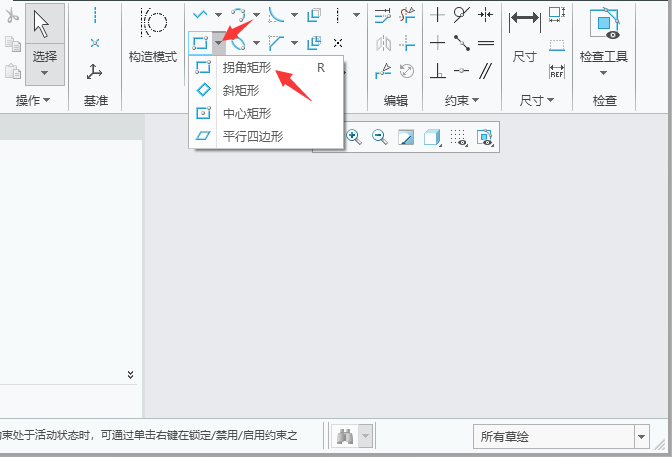Expand the 操作 group dropdown

point(33,100)
